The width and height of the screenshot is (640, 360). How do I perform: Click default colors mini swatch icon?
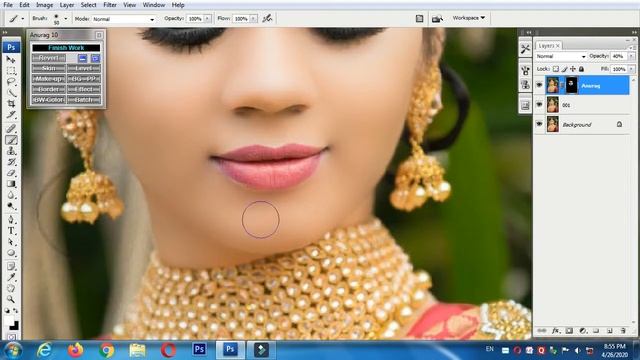tap(7, 311)
